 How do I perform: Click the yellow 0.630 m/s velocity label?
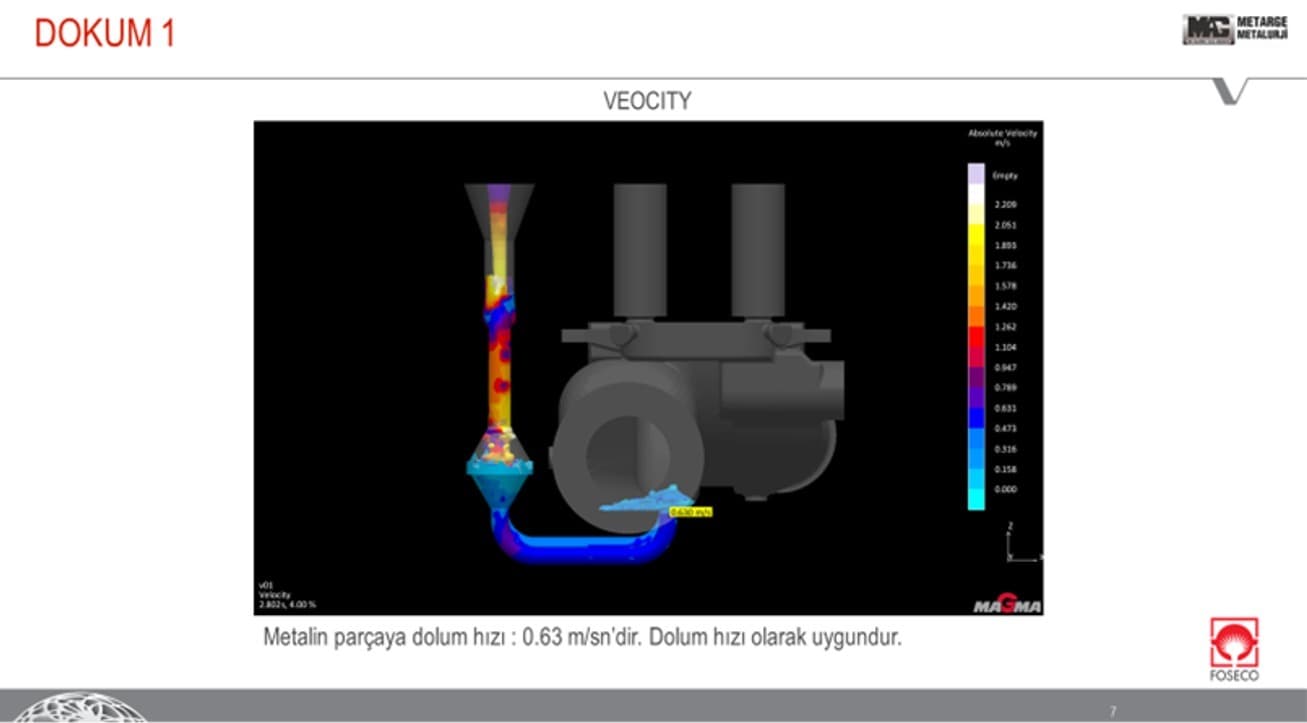[690, 512]
